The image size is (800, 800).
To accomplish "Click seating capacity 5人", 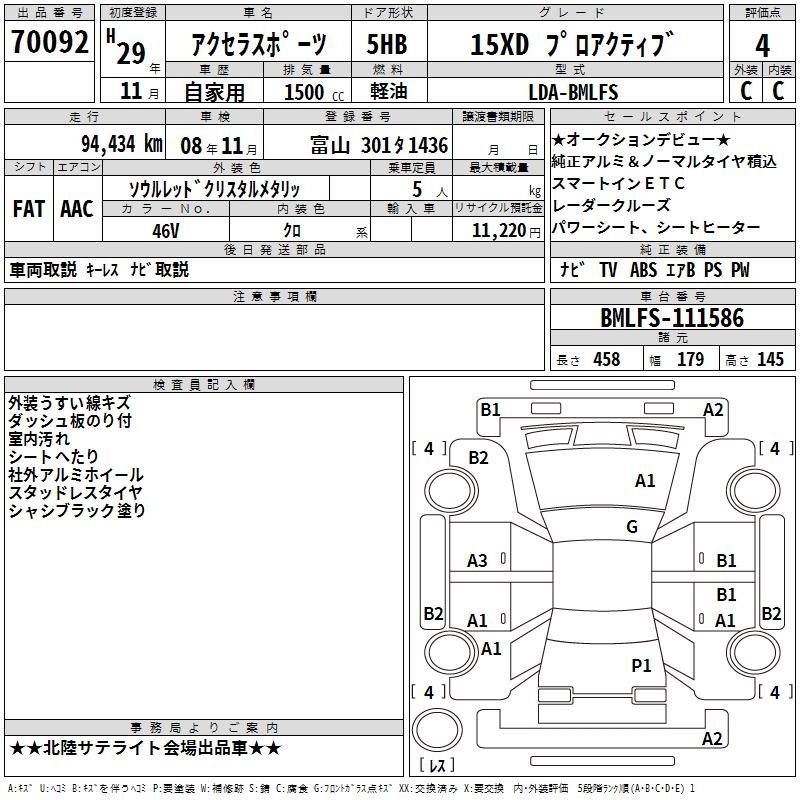I will [430, 190].
